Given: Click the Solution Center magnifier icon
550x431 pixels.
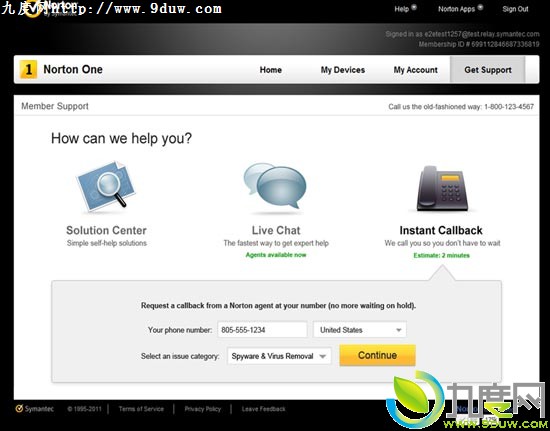Looking at the screenshot, I should (106, 186).
